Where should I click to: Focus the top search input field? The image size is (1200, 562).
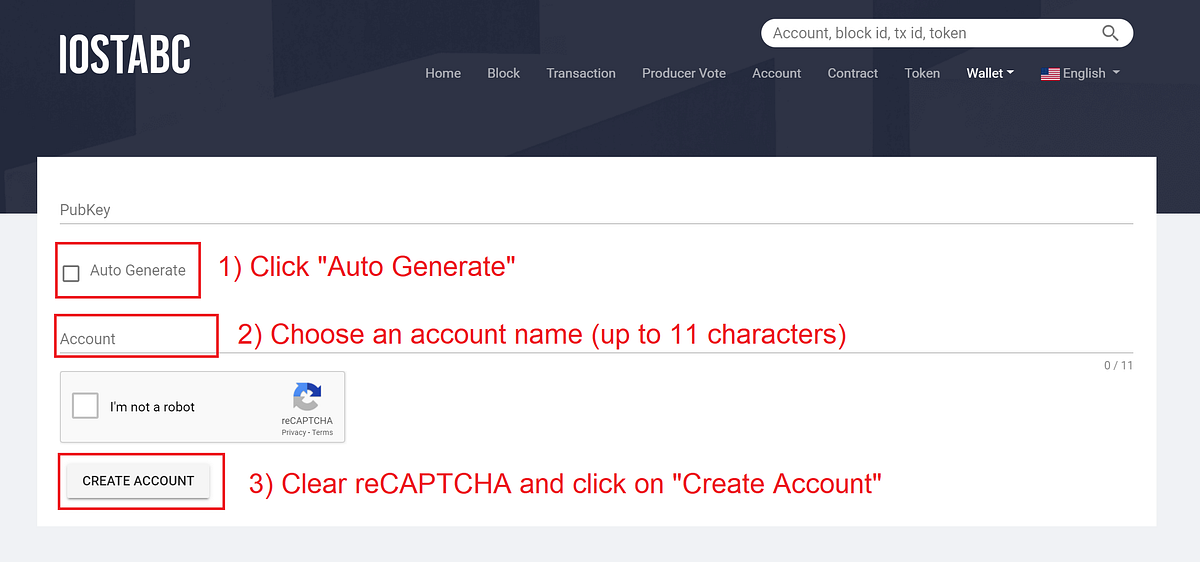click(x=930, y=33)
